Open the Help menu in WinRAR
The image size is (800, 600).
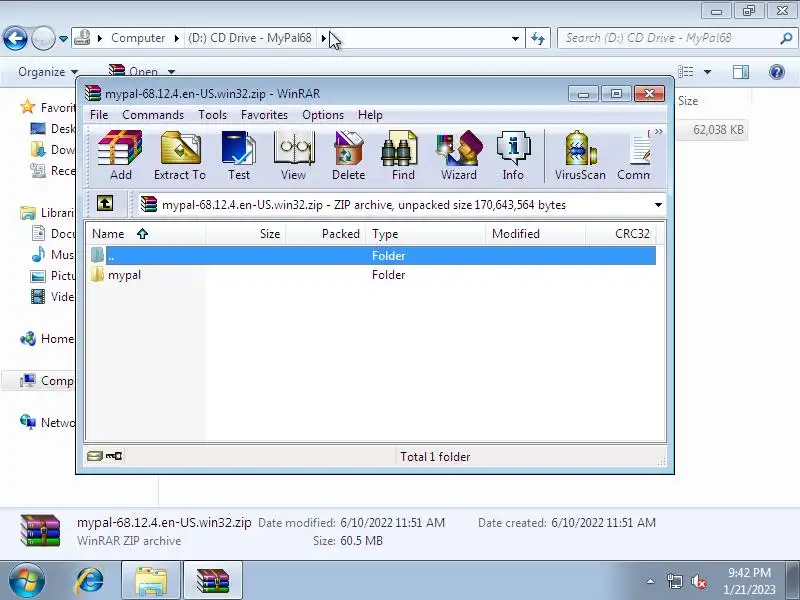[370, 115]
